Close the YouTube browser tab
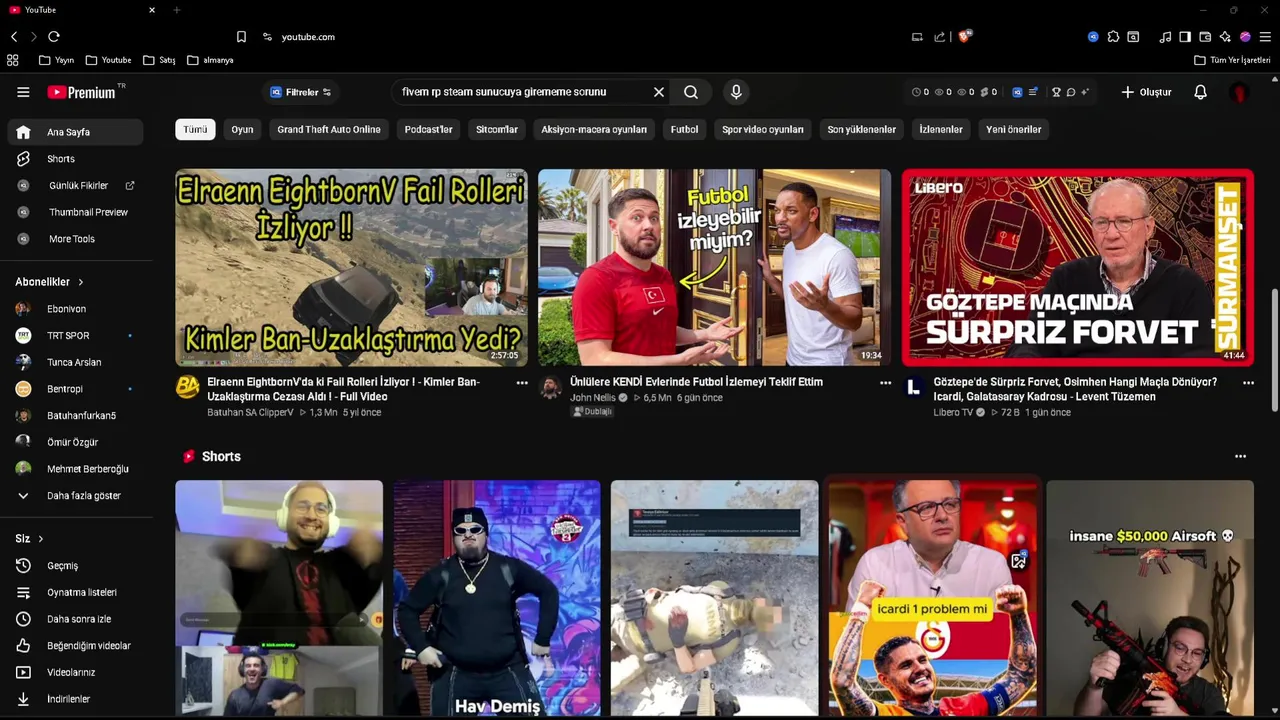This screenshot has height=720, width=1280. 152,10
